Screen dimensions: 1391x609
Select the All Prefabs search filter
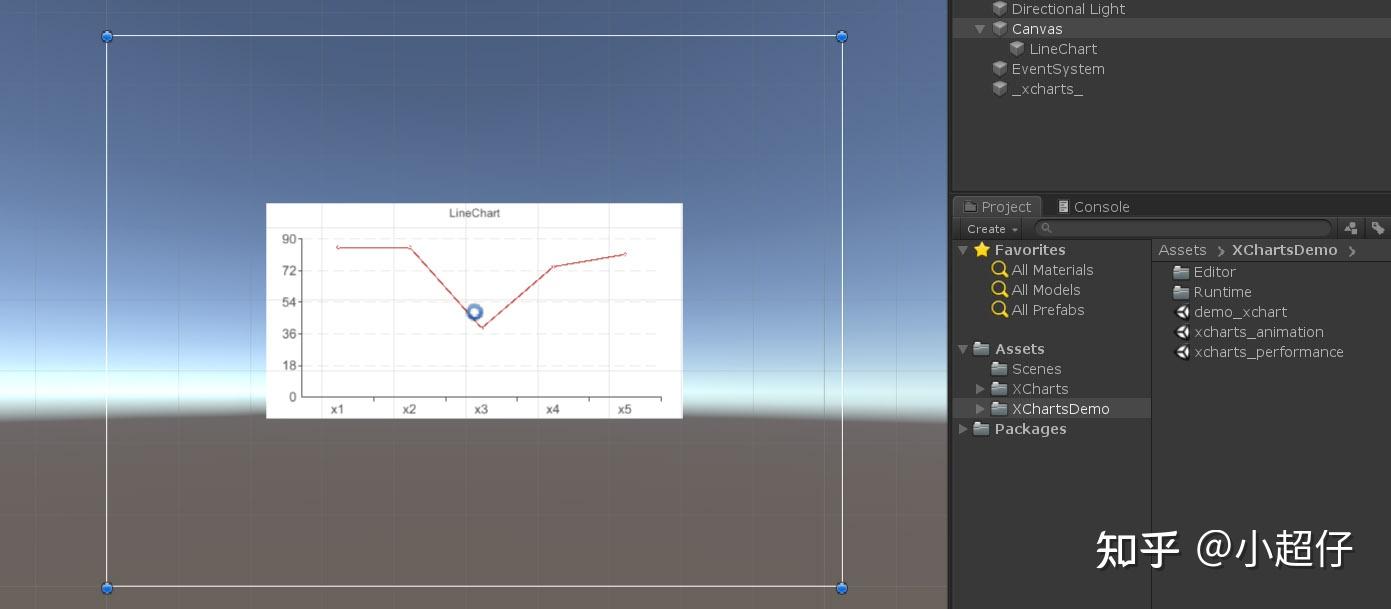(x=1048, y=310)
